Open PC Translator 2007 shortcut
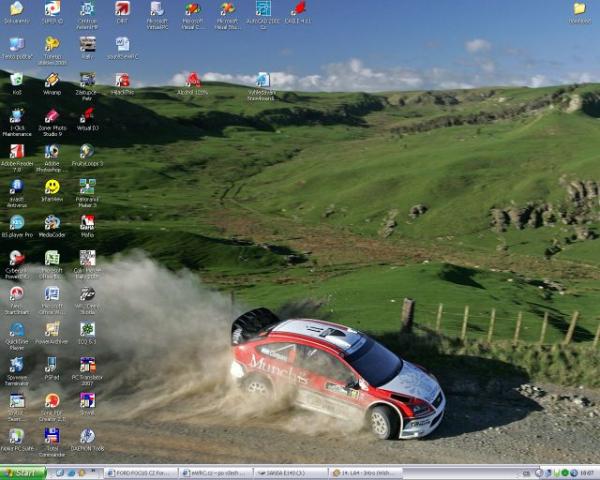This screenshot has height=480, width=600. click(87, 365)
